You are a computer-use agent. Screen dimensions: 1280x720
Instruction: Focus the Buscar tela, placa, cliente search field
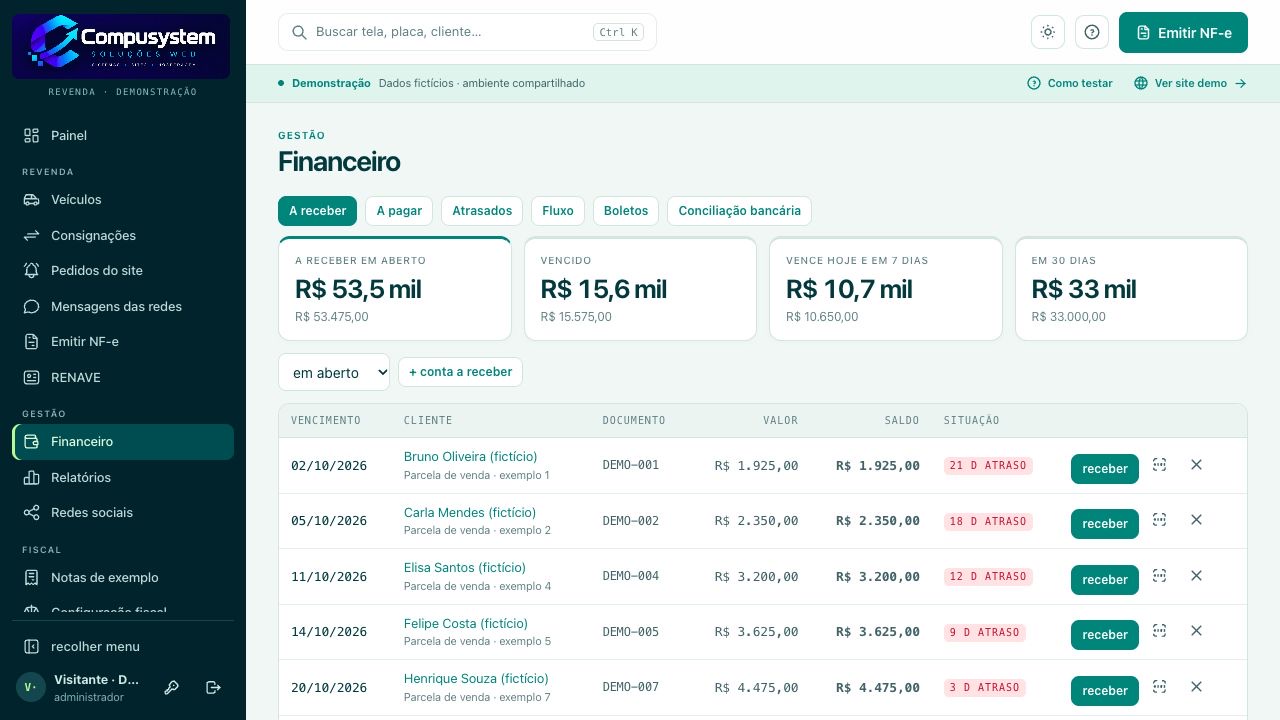tap(467, 32)
